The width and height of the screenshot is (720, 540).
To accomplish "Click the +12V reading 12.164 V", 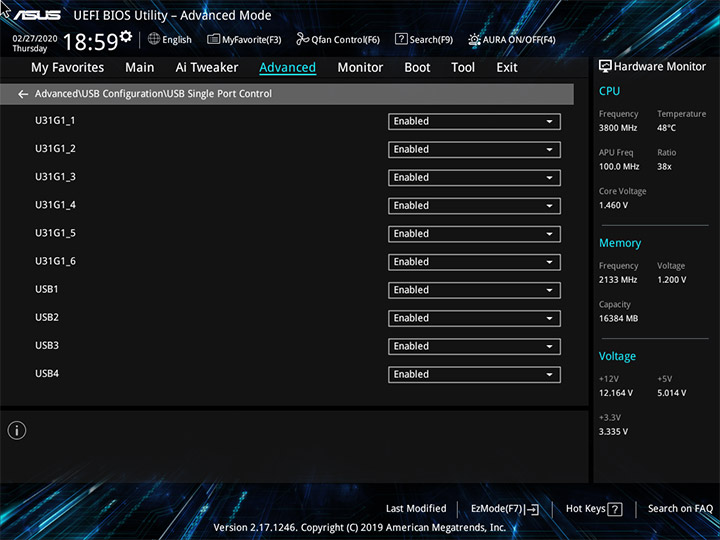I will coord(616,393).
